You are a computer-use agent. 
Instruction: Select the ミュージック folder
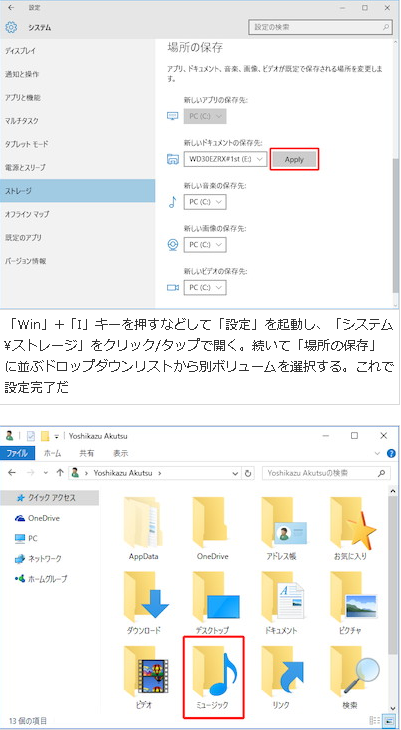tap(213, 676)
